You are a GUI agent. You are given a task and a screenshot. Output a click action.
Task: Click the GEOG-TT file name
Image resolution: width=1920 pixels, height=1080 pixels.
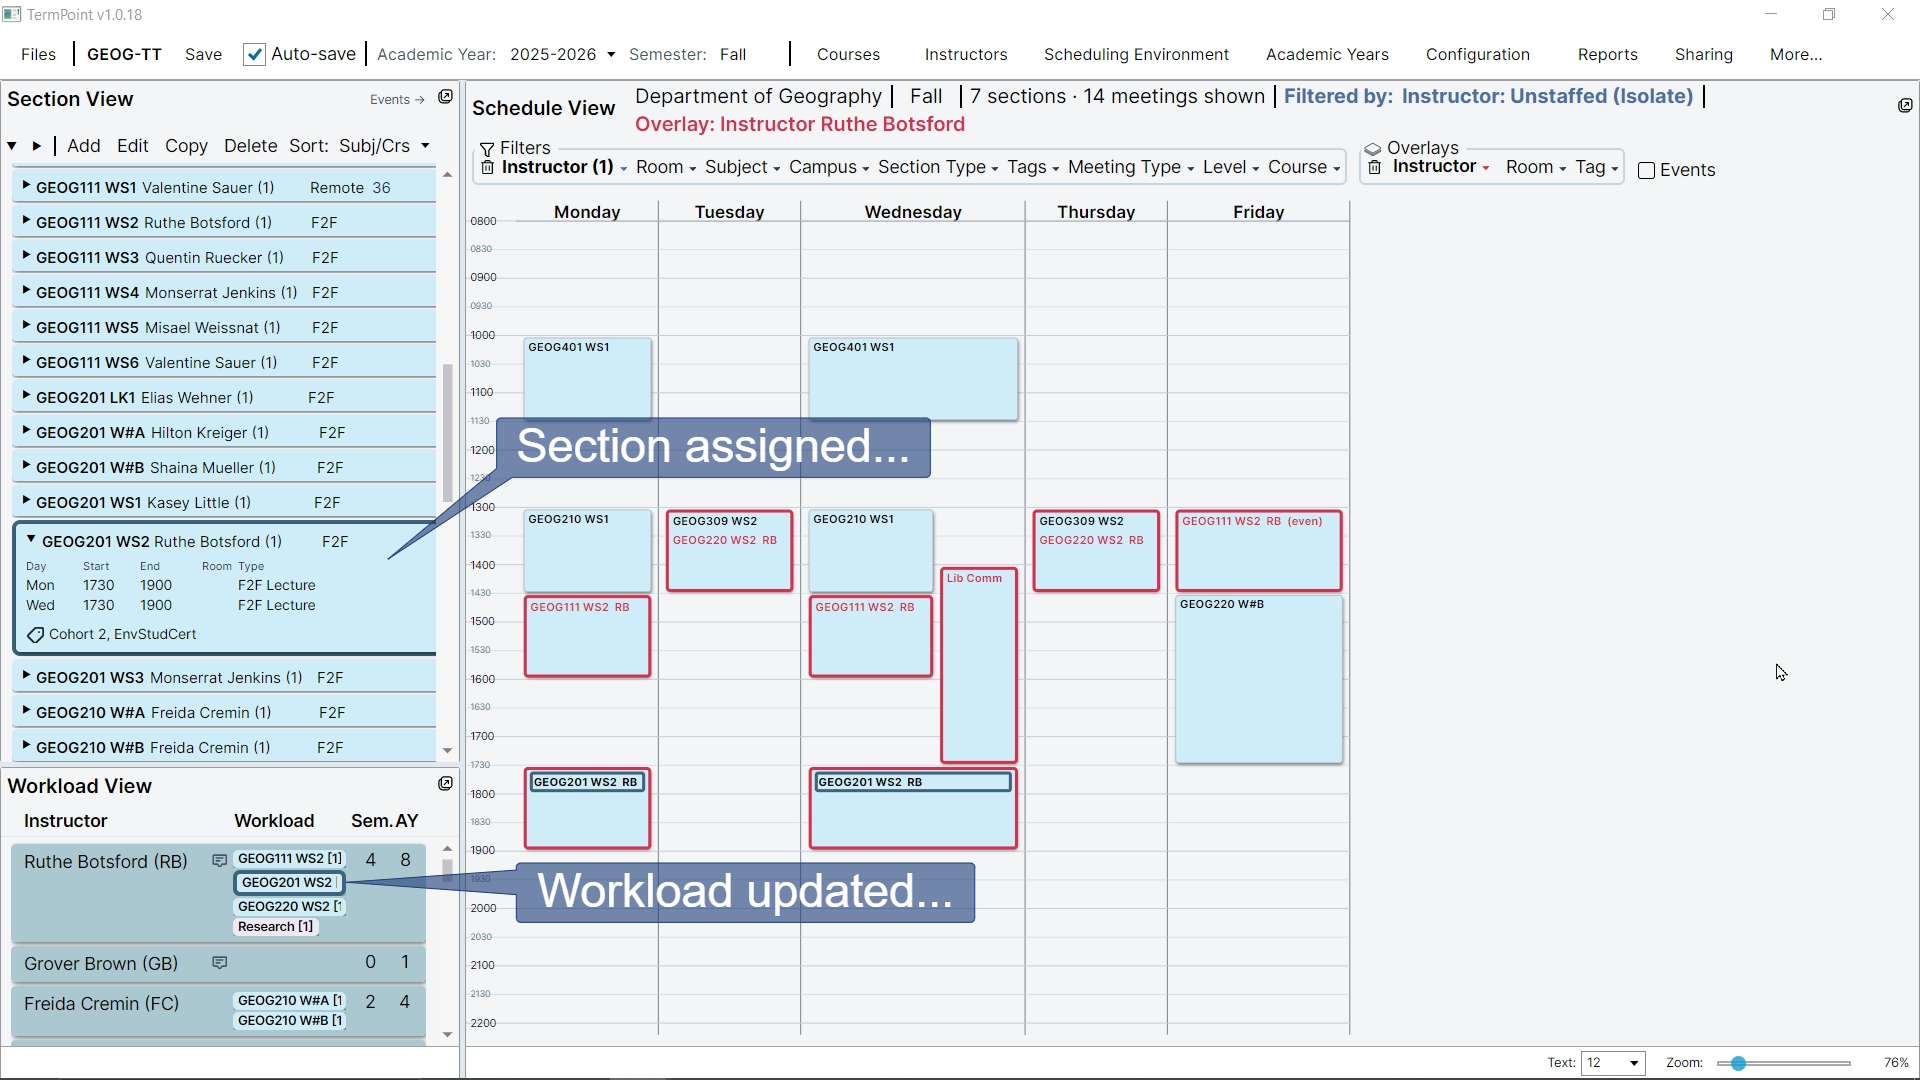click(124, 54)
